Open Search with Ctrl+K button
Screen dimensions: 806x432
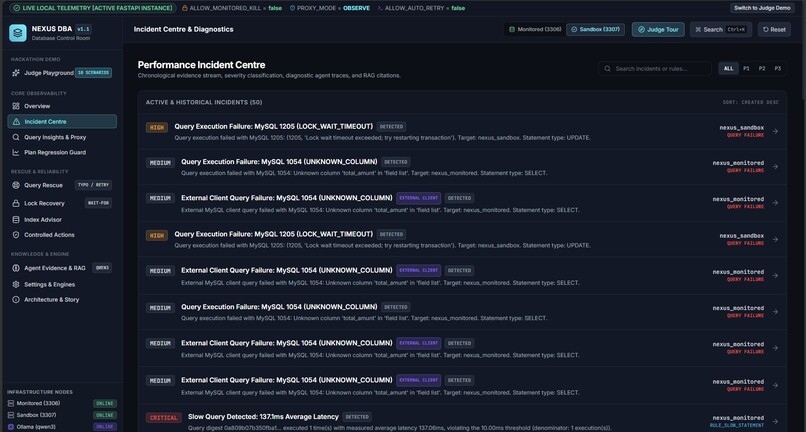pos(721,29)
